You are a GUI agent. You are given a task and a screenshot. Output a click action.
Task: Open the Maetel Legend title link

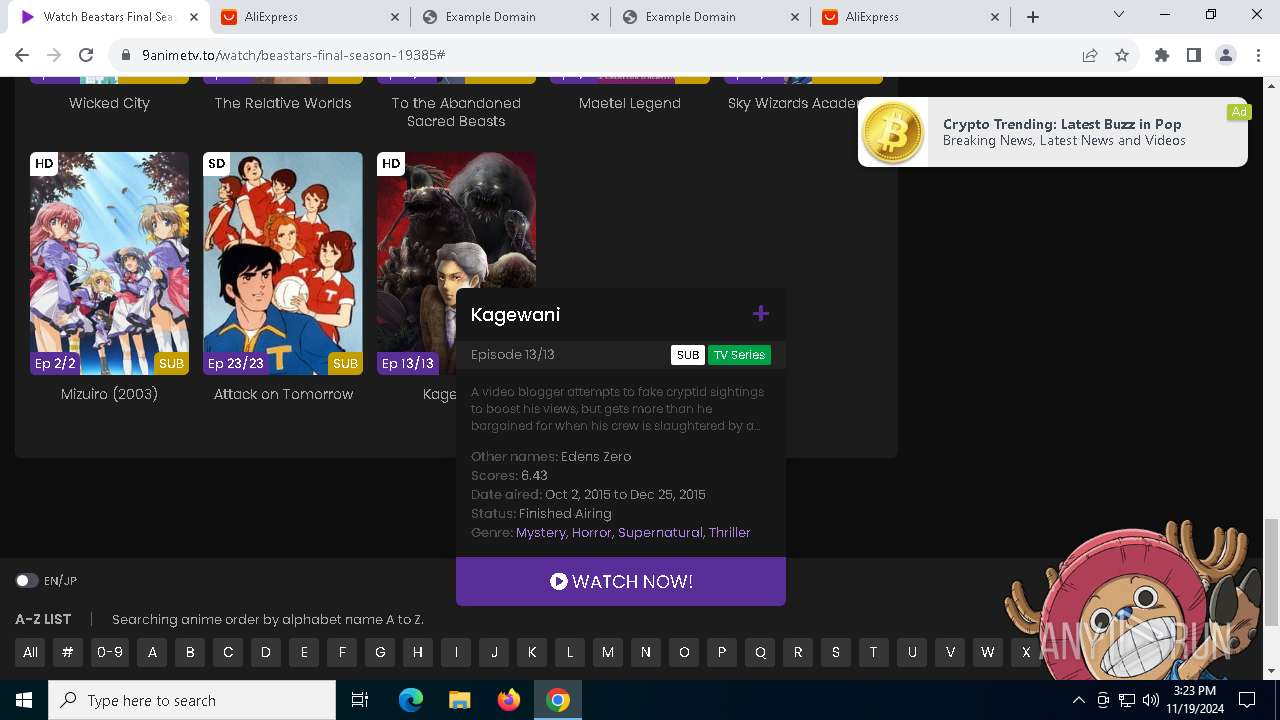pyautogui.click(x=629, y=103)
